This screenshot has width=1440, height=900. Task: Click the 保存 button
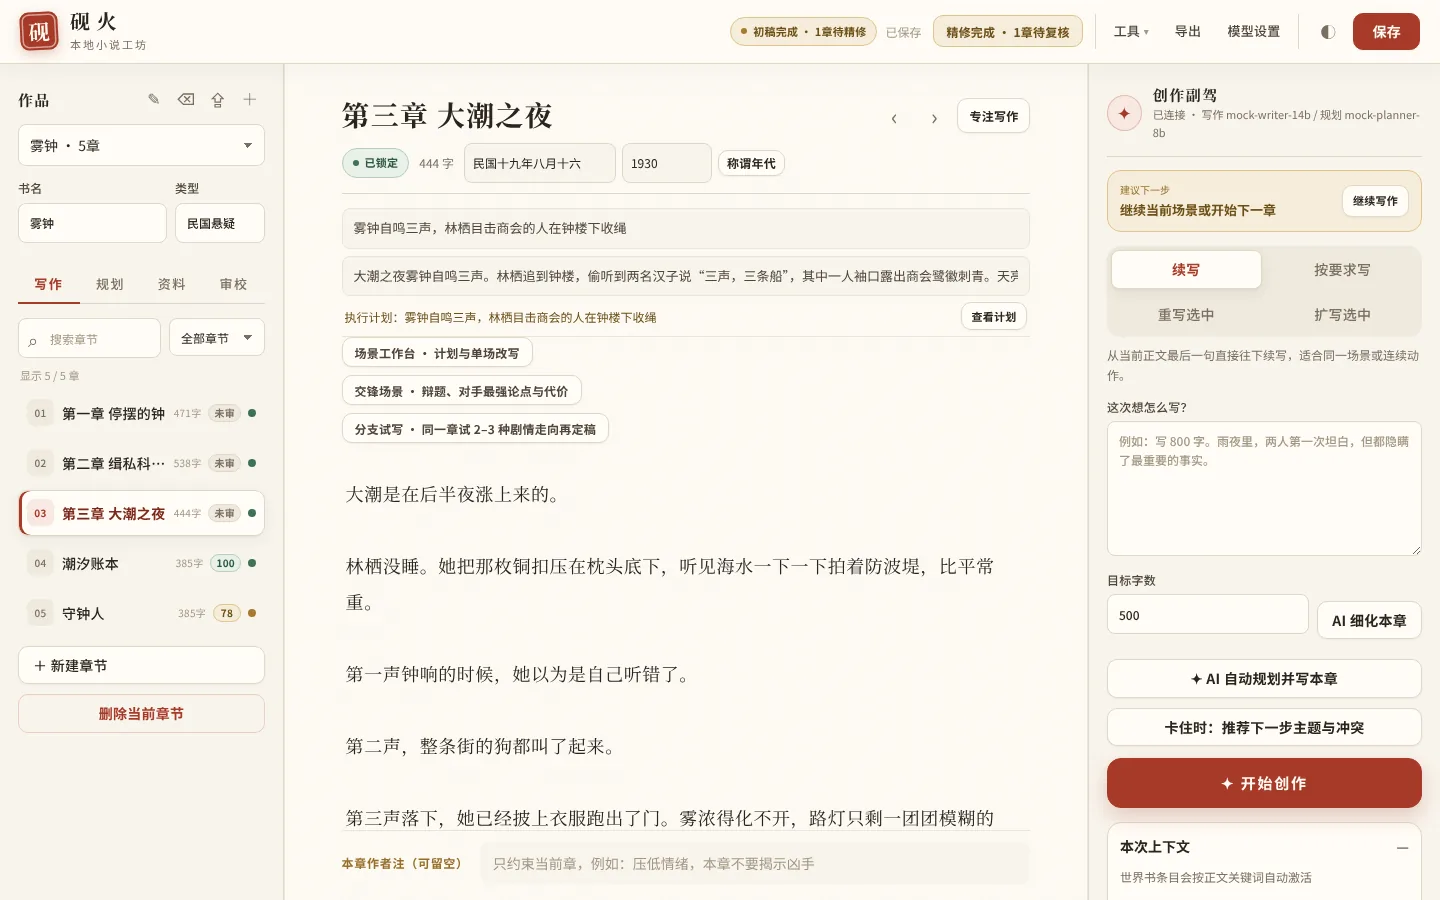[x=1386, y=32]
